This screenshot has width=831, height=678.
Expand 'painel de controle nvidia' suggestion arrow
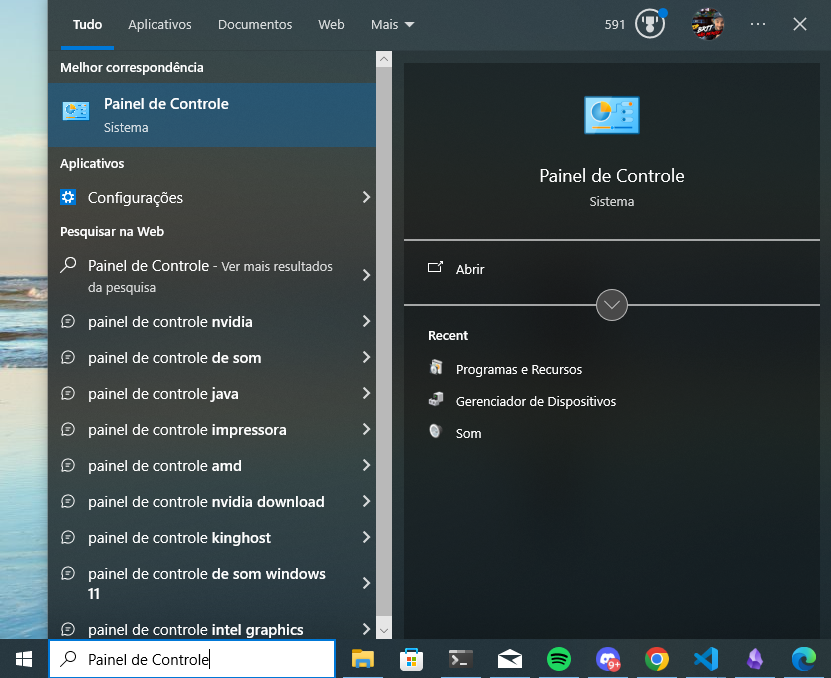click(x=366, y=322)
